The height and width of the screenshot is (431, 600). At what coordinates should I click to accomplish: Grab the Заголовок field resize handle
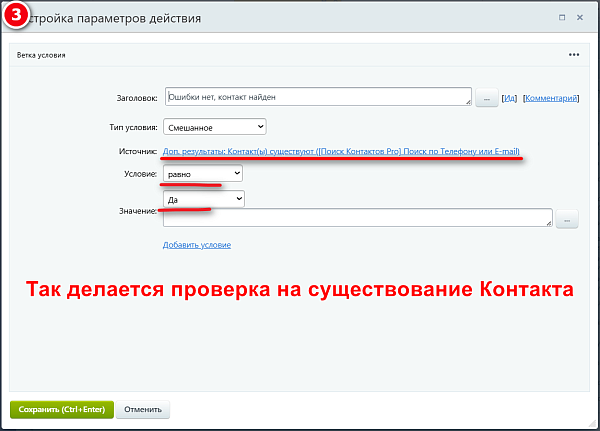468,102
